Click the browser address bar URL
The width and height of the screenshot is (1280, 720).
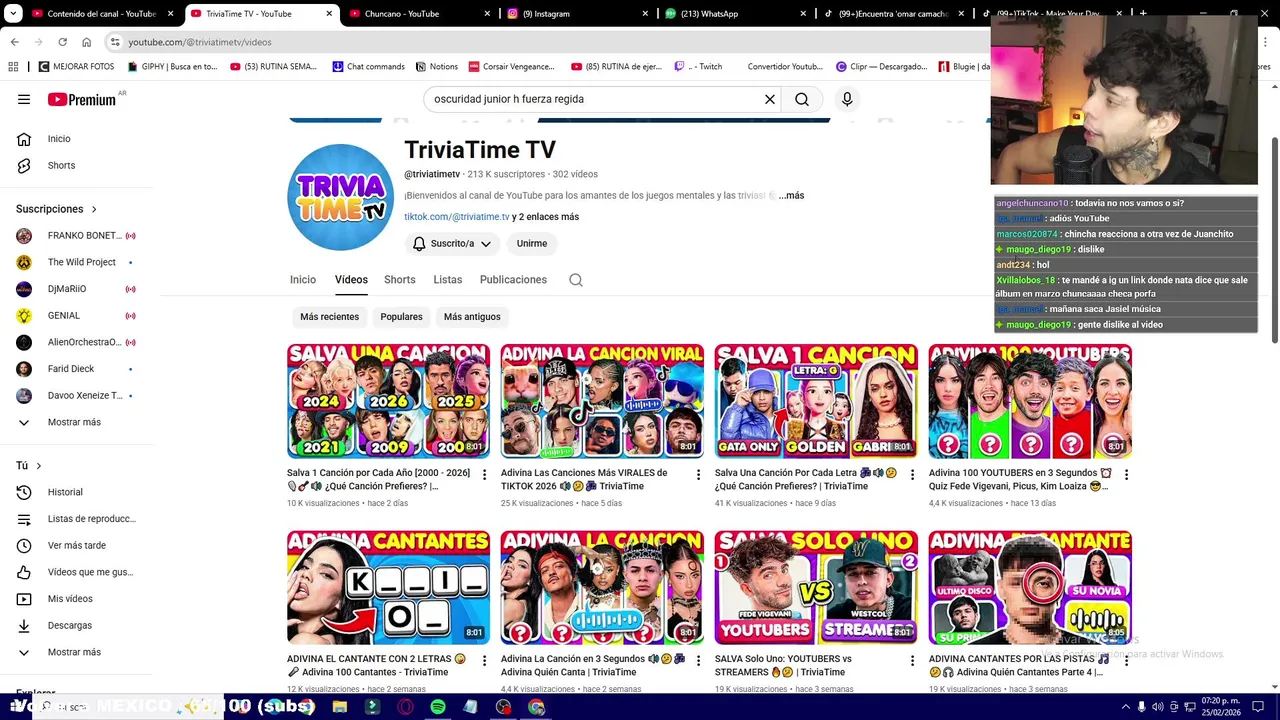pyautogui.click(x=200, y=42)
